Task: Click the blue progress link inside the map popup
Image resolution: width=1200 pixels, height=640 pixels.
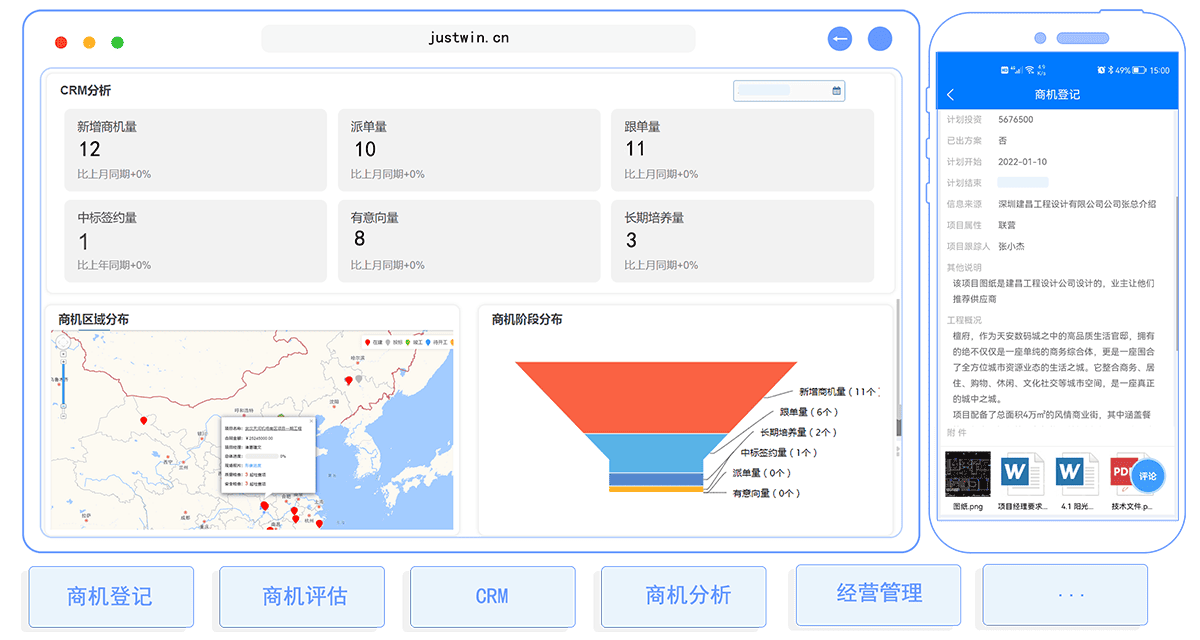Action: [253, 465]
